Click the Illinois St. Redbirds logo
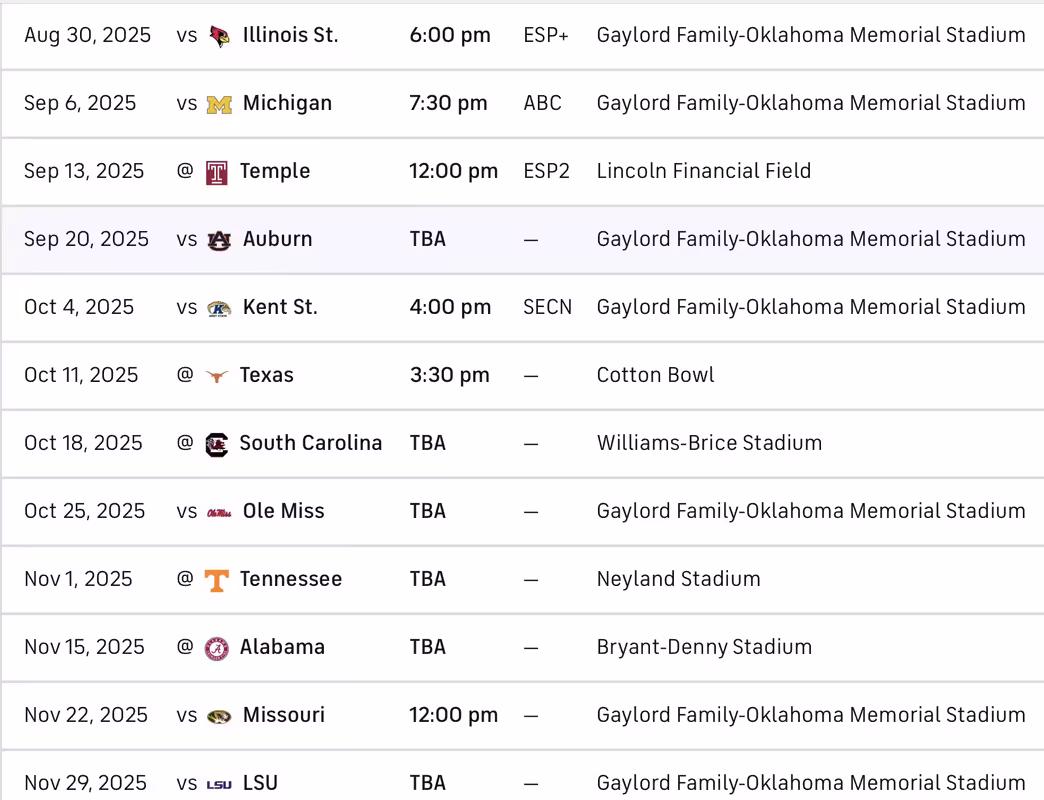Image resolution: width=1044 pixels, height=800 pixels. 219,36
